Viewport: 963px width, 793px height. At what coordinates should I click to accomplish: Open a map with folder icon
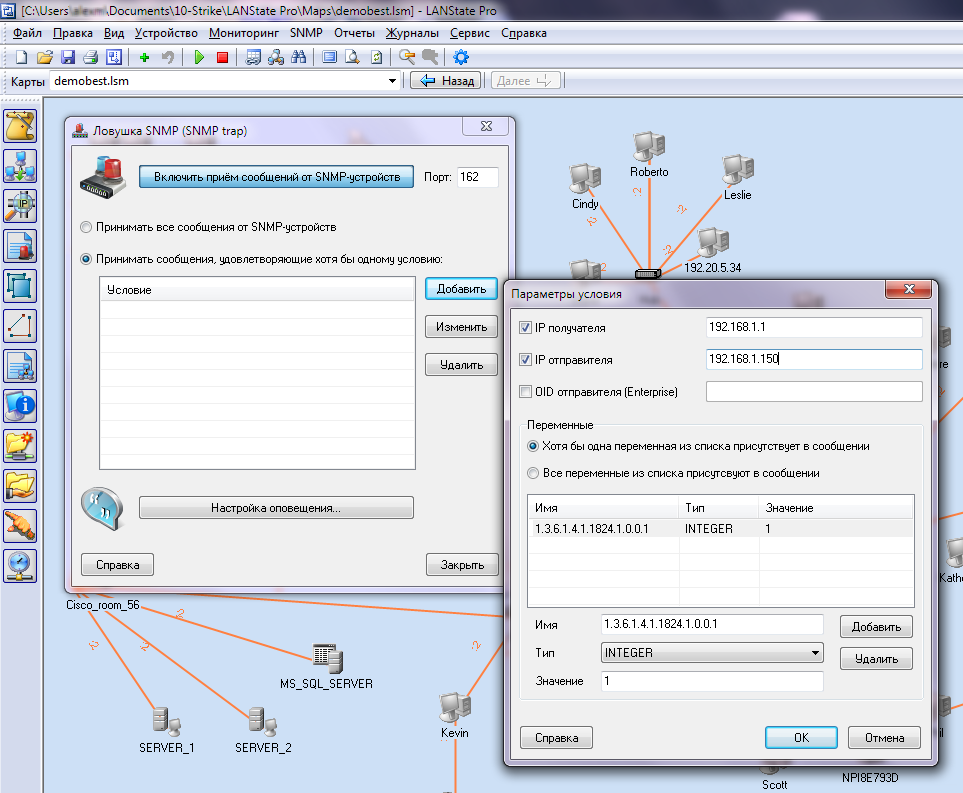[45, 57]
